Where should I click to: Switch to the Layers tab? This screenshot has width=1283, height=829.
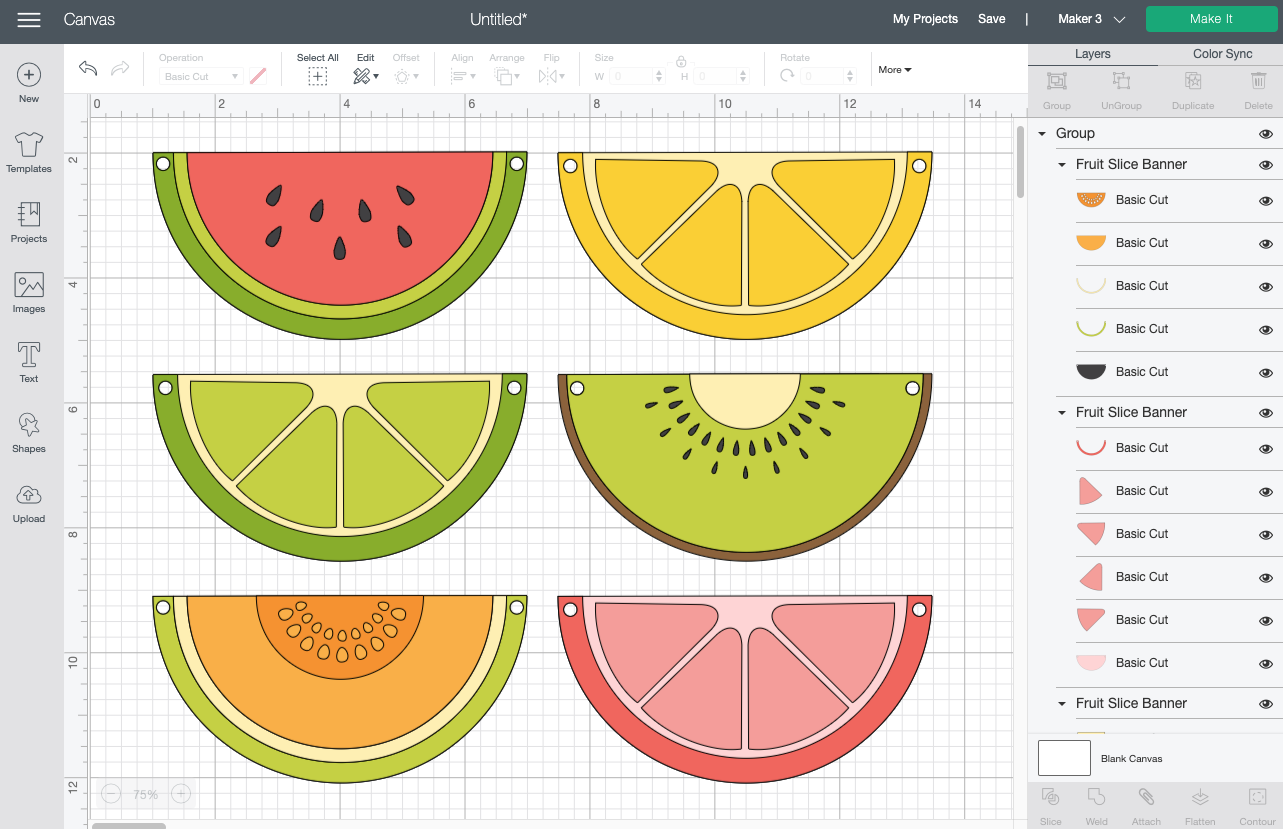(1093, 54)
